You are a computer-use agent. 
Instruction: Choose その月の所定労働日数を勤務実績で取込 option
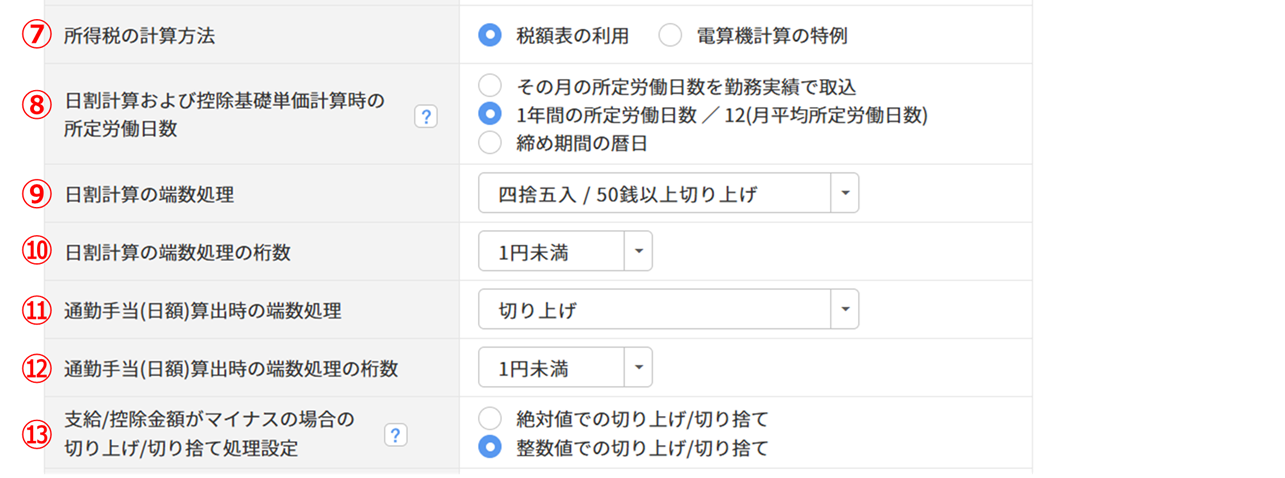tap(490, 87)
